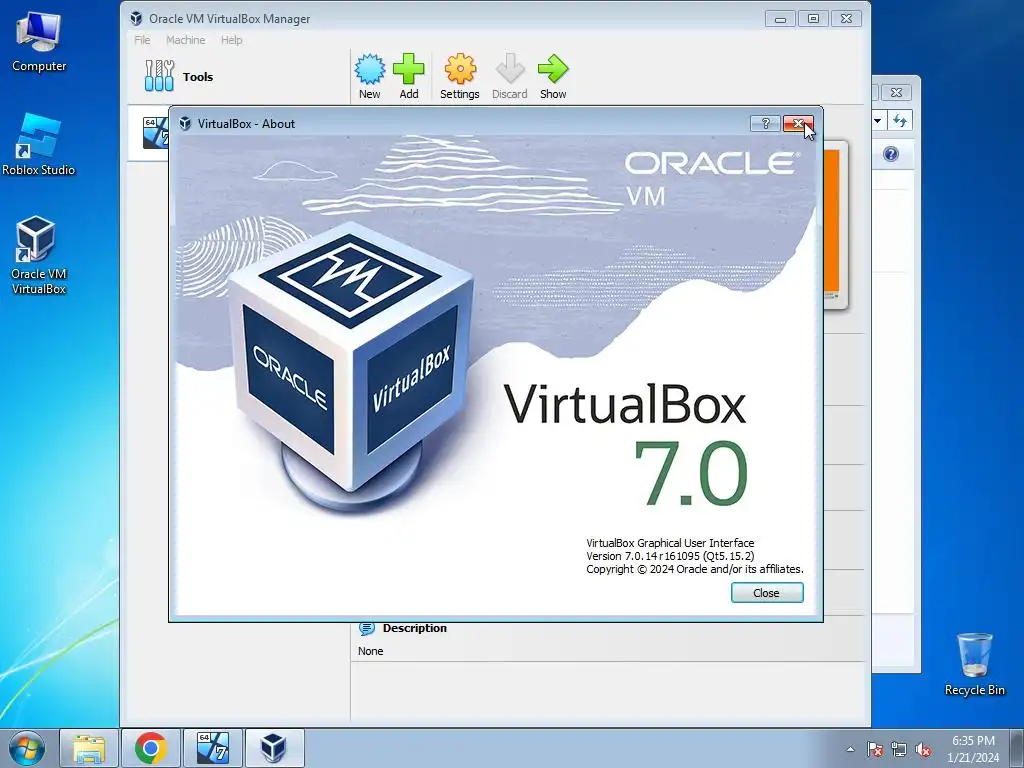Click the None description text
Screen dimensions: 1024x768
click(370, 651)
